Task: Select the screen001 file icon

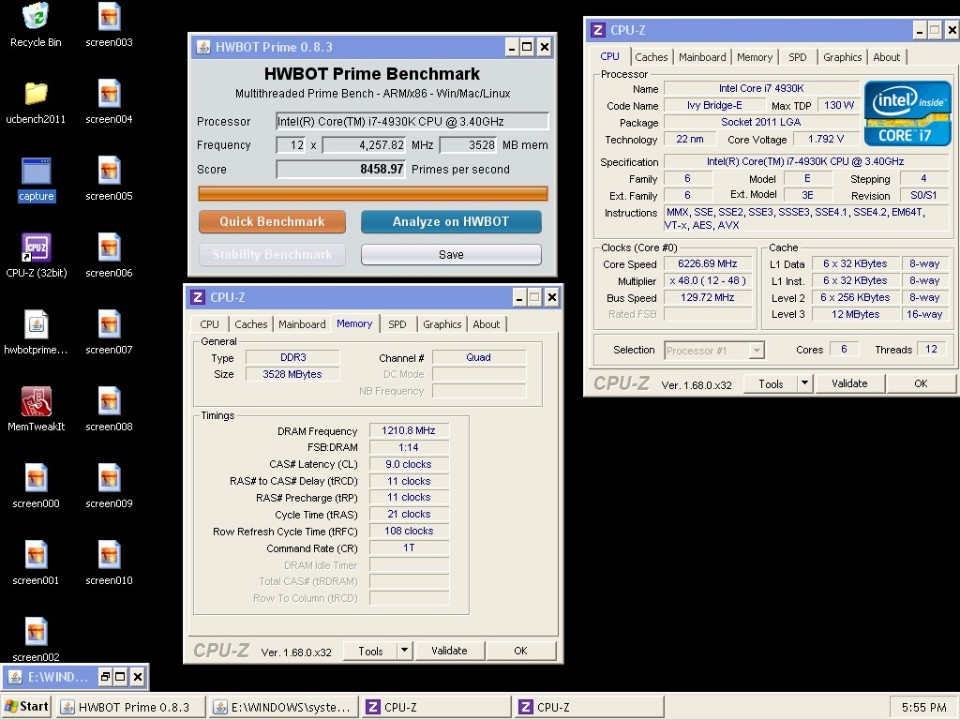Action: (x=36, y=555)
